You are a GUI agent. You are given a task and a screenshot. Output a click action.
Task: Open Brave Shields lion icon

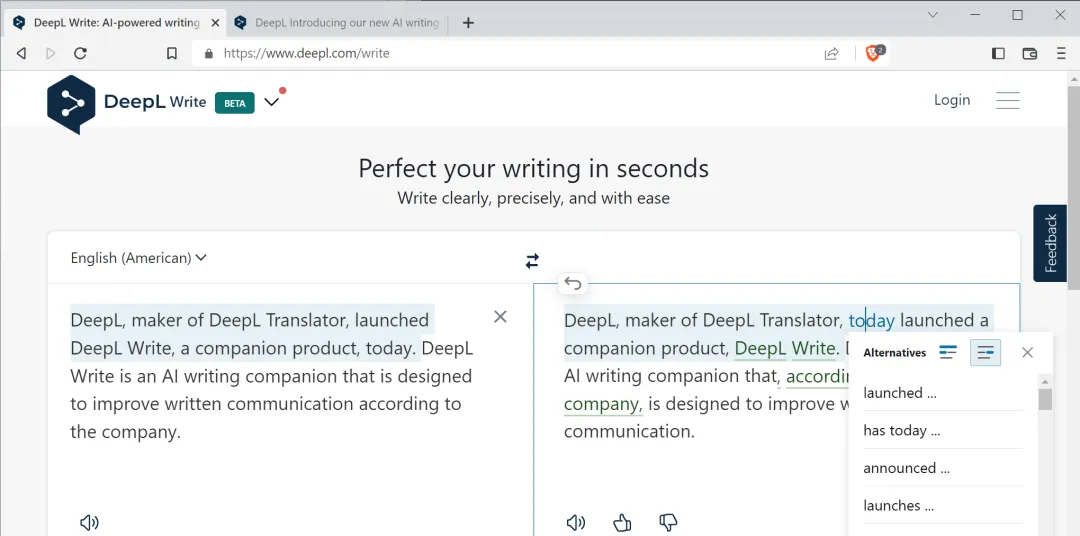pos(874,53)
